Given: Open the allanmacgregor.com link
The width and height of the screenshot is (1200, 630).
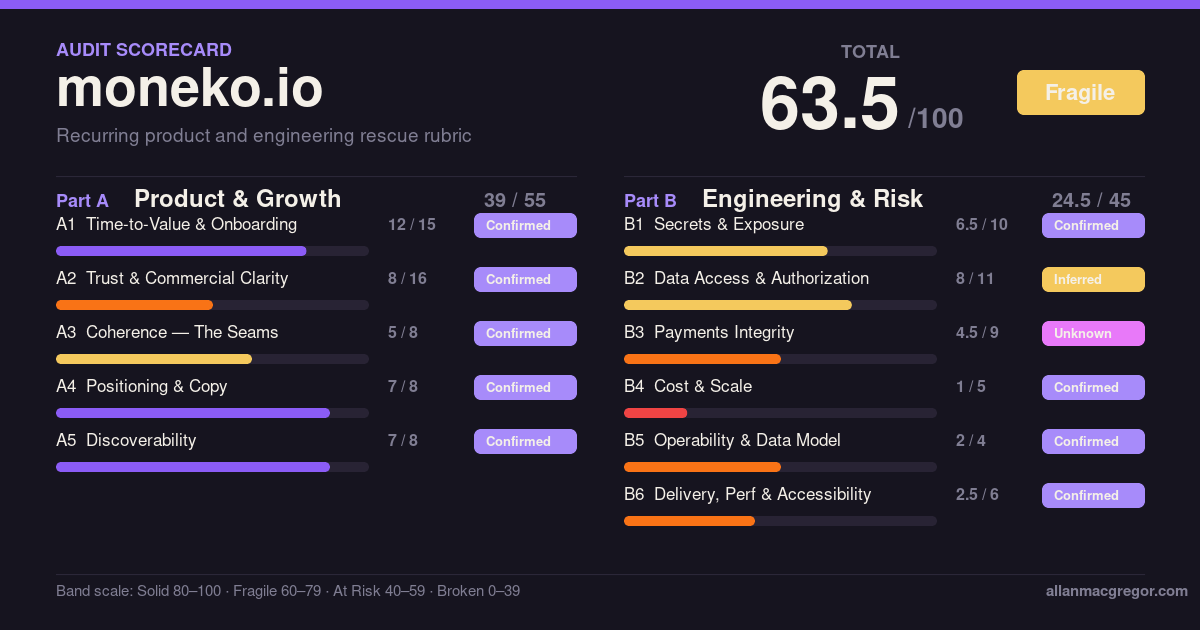Looking at the screenshot, I should [1116, 591].
